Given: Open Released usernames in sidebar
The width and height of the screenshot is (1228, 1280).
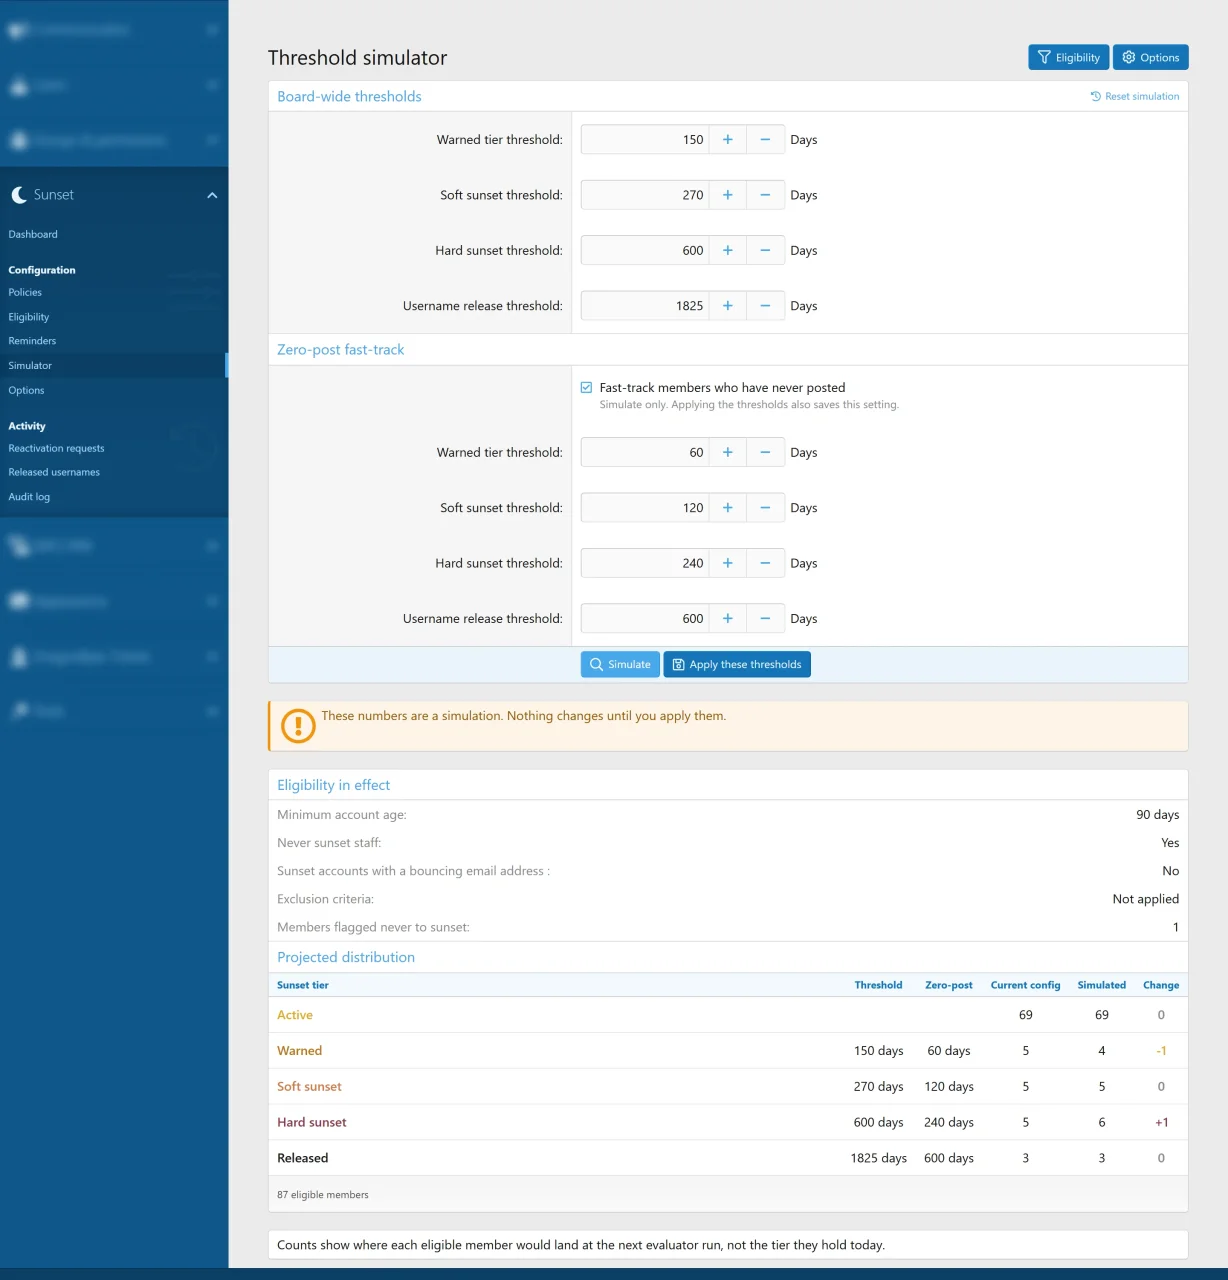Looking at the screenshot, I should tap(54, 472).
